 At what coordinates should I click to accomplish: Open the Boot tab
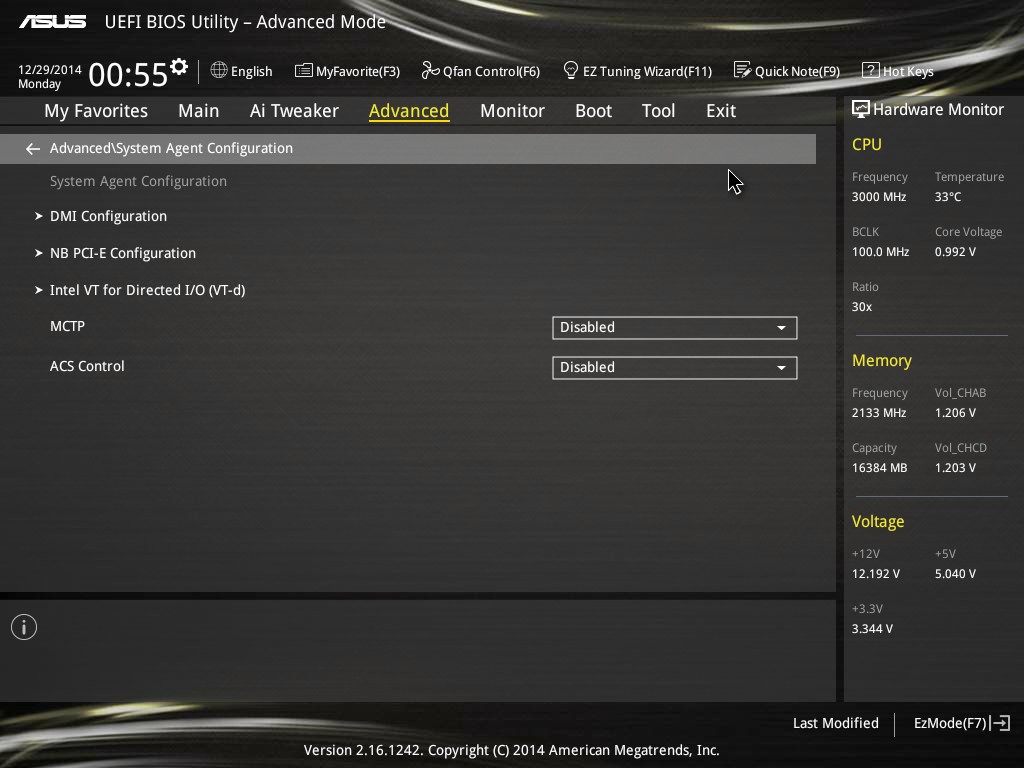coord(594,111)
